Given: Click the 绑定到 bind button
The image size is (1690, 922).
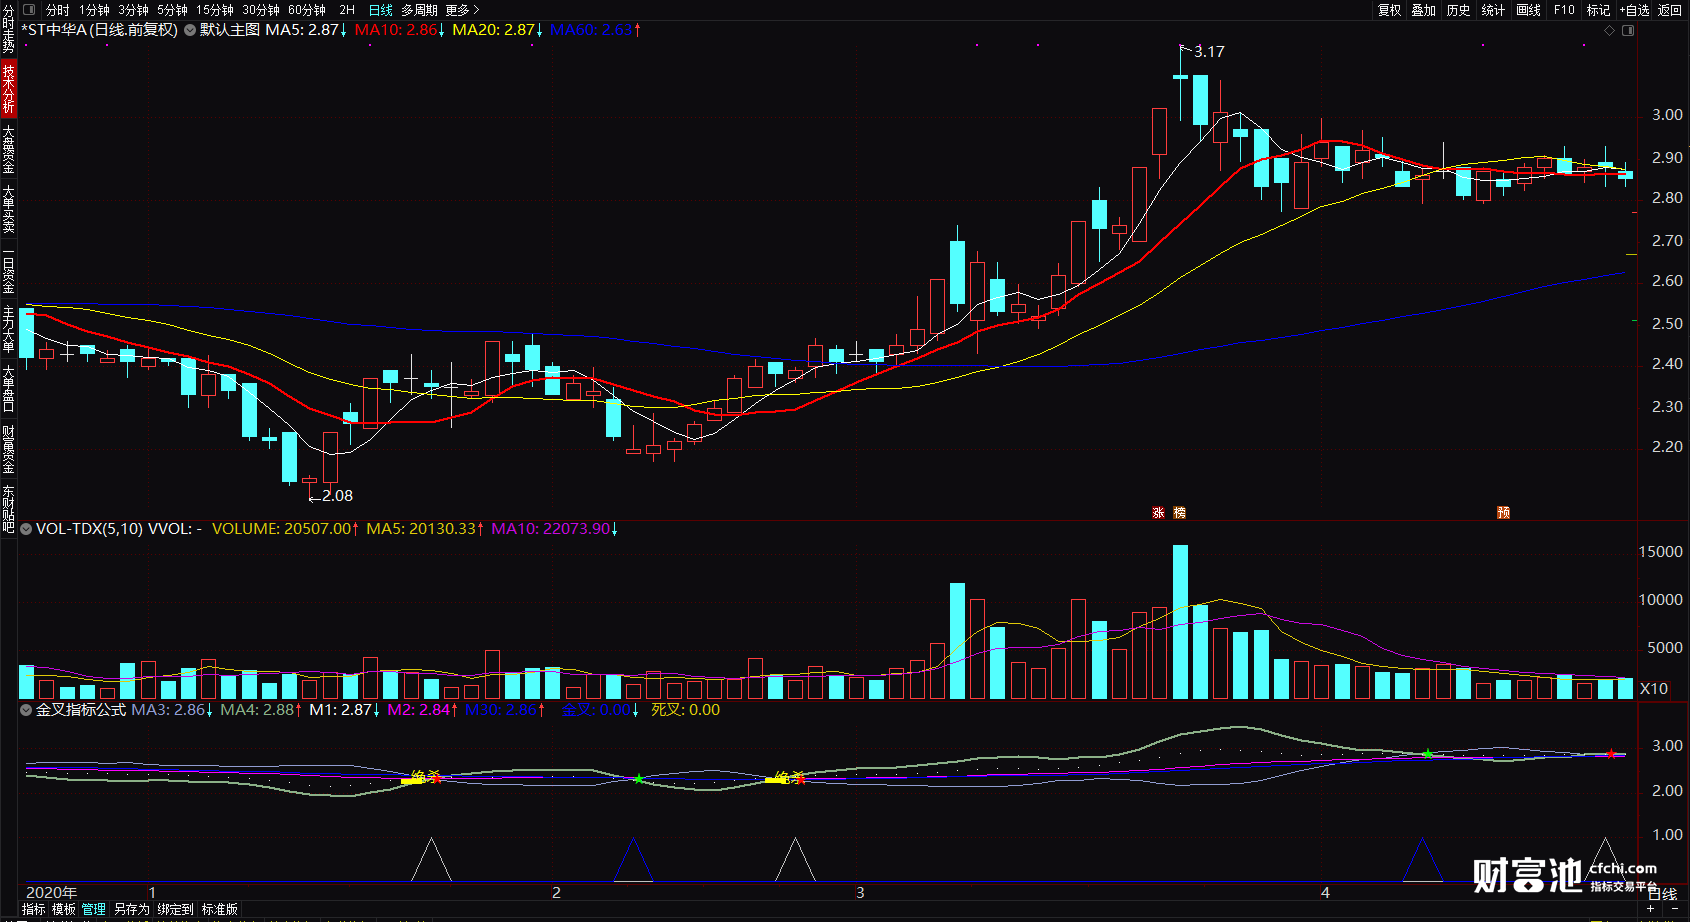Looking at the screenshot, I should click(x=175, y=909).
